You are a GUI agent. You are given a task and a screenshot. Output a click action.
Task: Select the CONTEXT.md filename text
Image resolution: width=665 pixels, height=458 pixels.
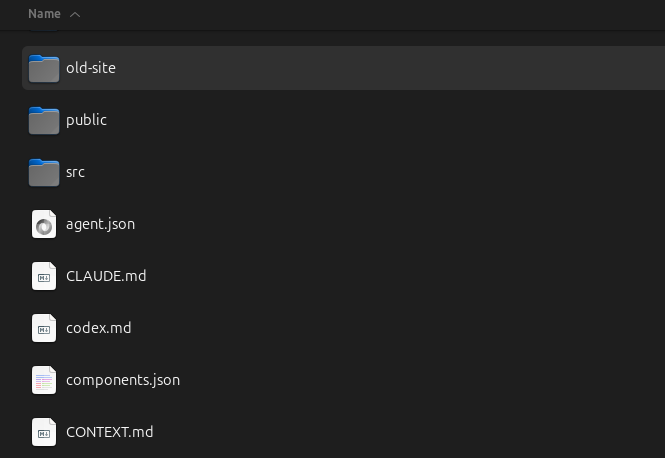tap(109, 432)
